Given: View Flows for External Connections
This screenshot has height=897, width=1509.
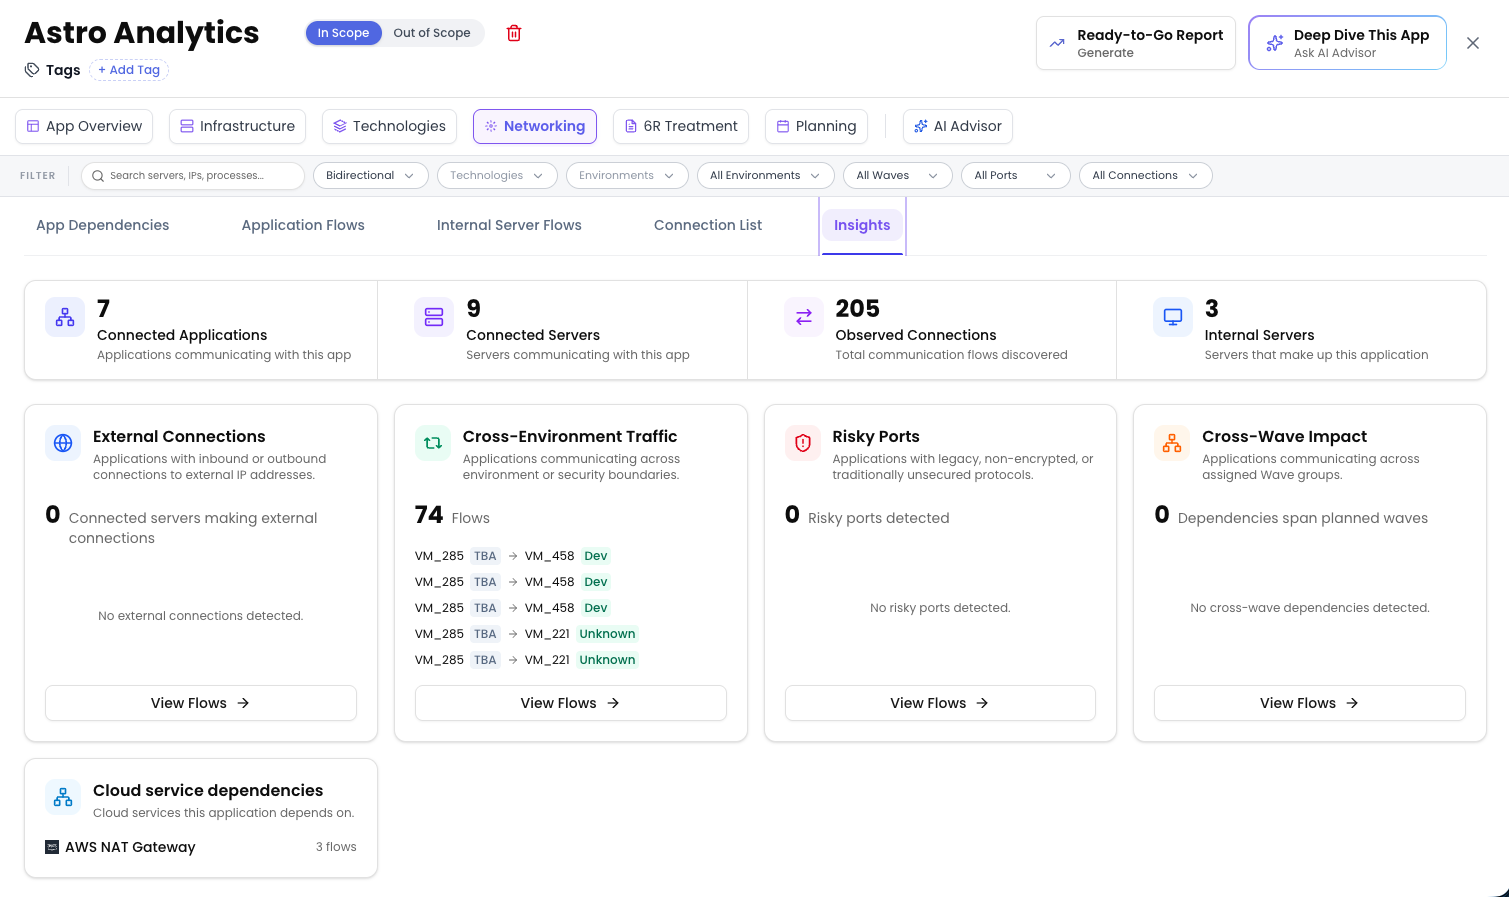Looking at the screenshot, I should (x=201, y=703).
